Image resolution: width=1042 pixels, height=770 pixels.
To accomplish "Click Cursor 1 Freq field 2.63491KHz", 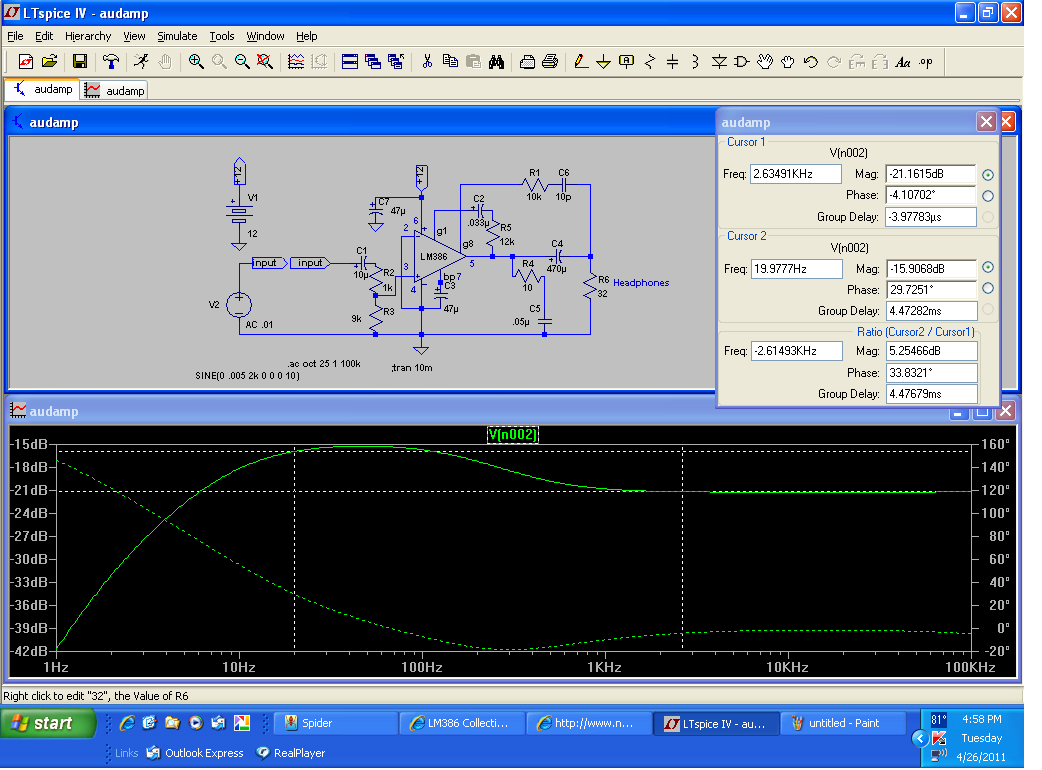I will pyautogui.click(x=796, y=174).
